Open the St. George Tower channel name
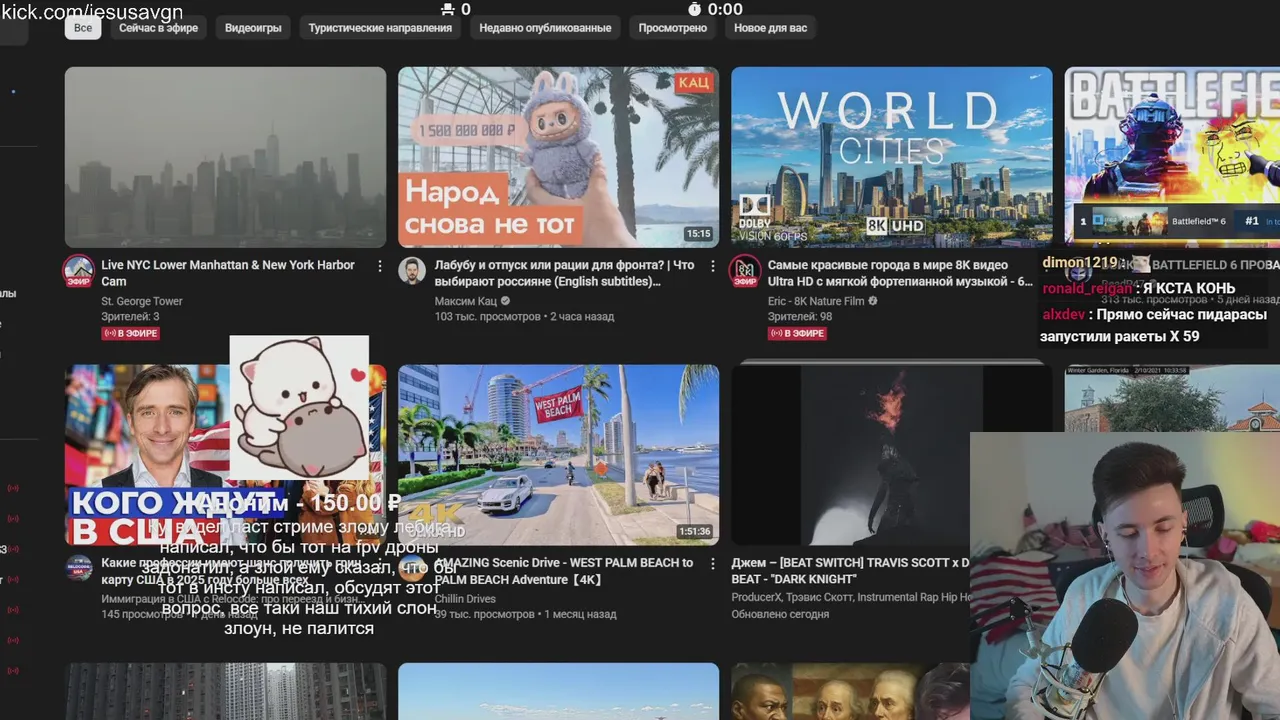This screenshot has height=720, width=1280. (x=142, y=301)
